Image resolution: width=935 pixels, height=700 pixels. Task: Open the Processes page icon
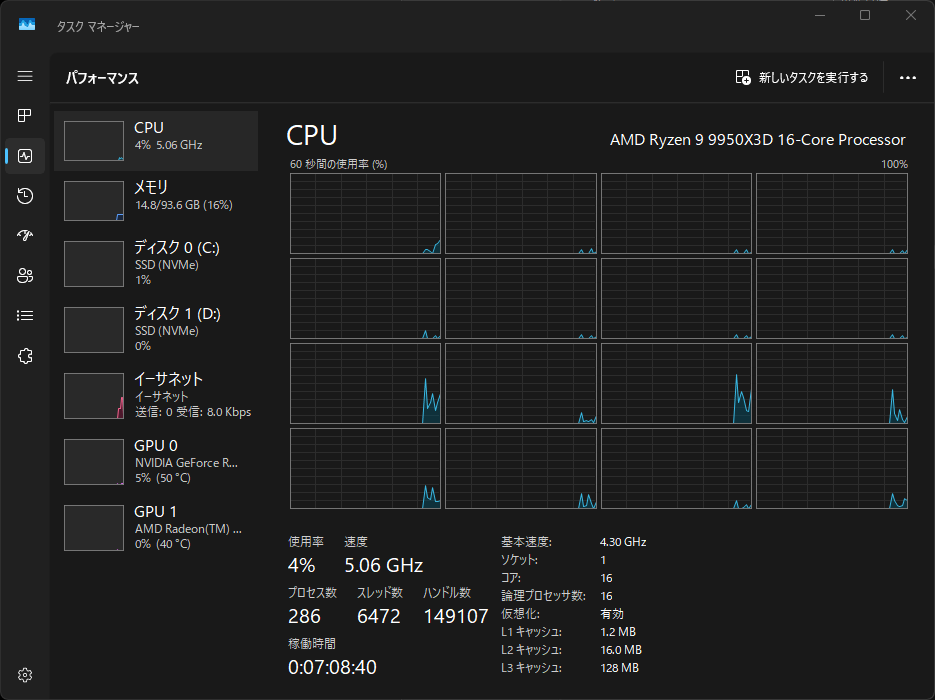25,116
